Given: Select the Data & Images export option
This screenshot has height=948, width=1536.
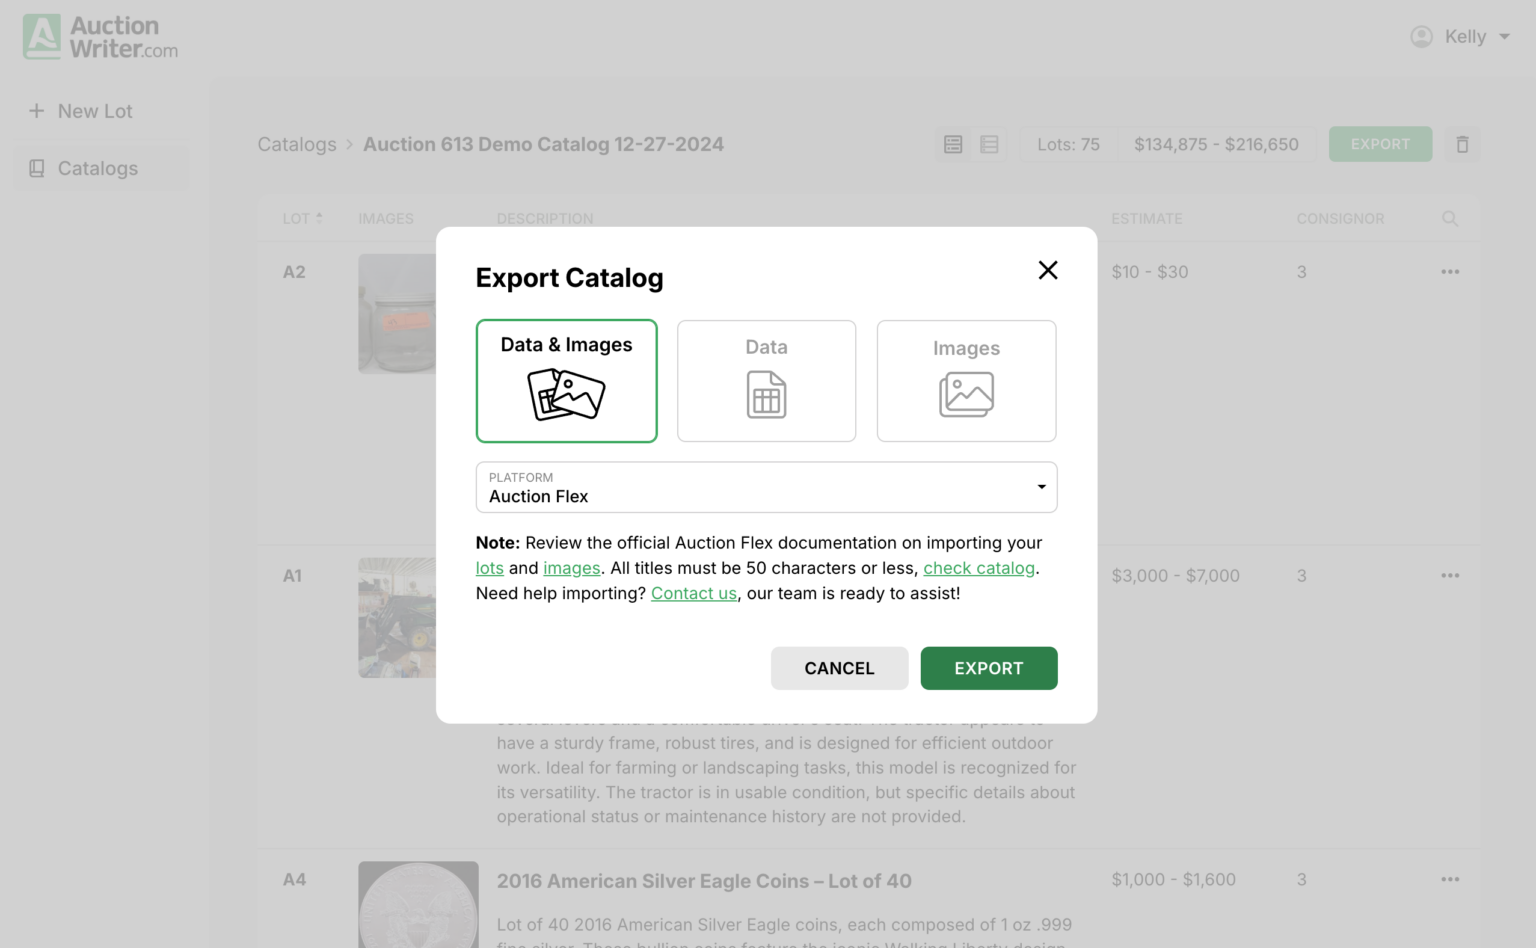Looking at the screenshot, I should [566, 380].
